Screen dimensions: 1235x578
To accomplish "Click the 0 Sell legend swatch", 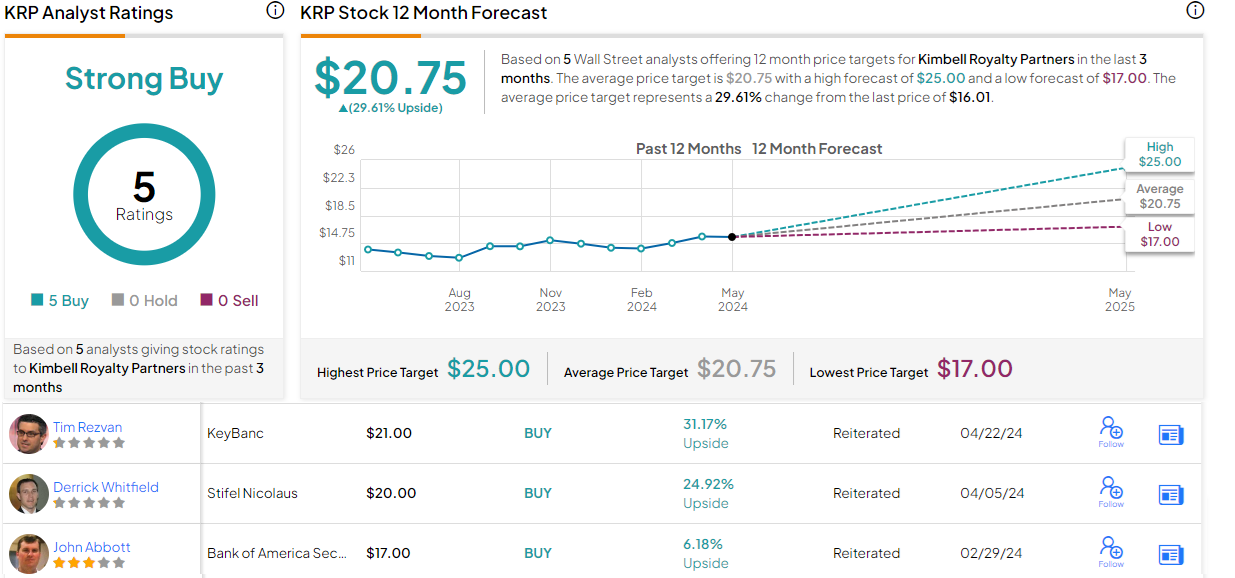I will pyautogui.click(x=207, y=300).
